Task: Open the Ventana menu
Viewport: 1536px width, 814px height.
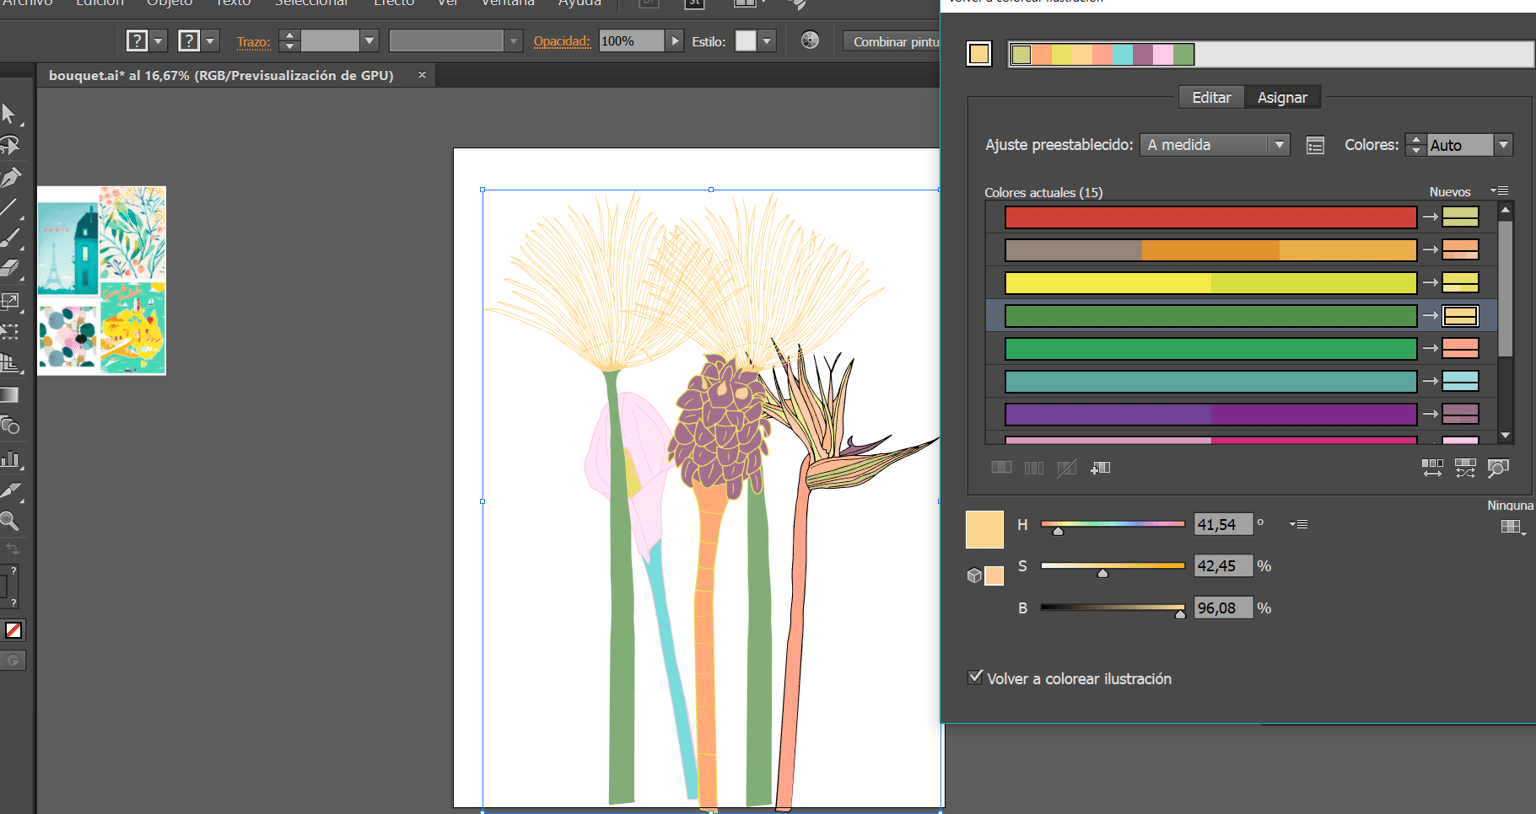Action: pyautogui.click(x=508, y=4)
